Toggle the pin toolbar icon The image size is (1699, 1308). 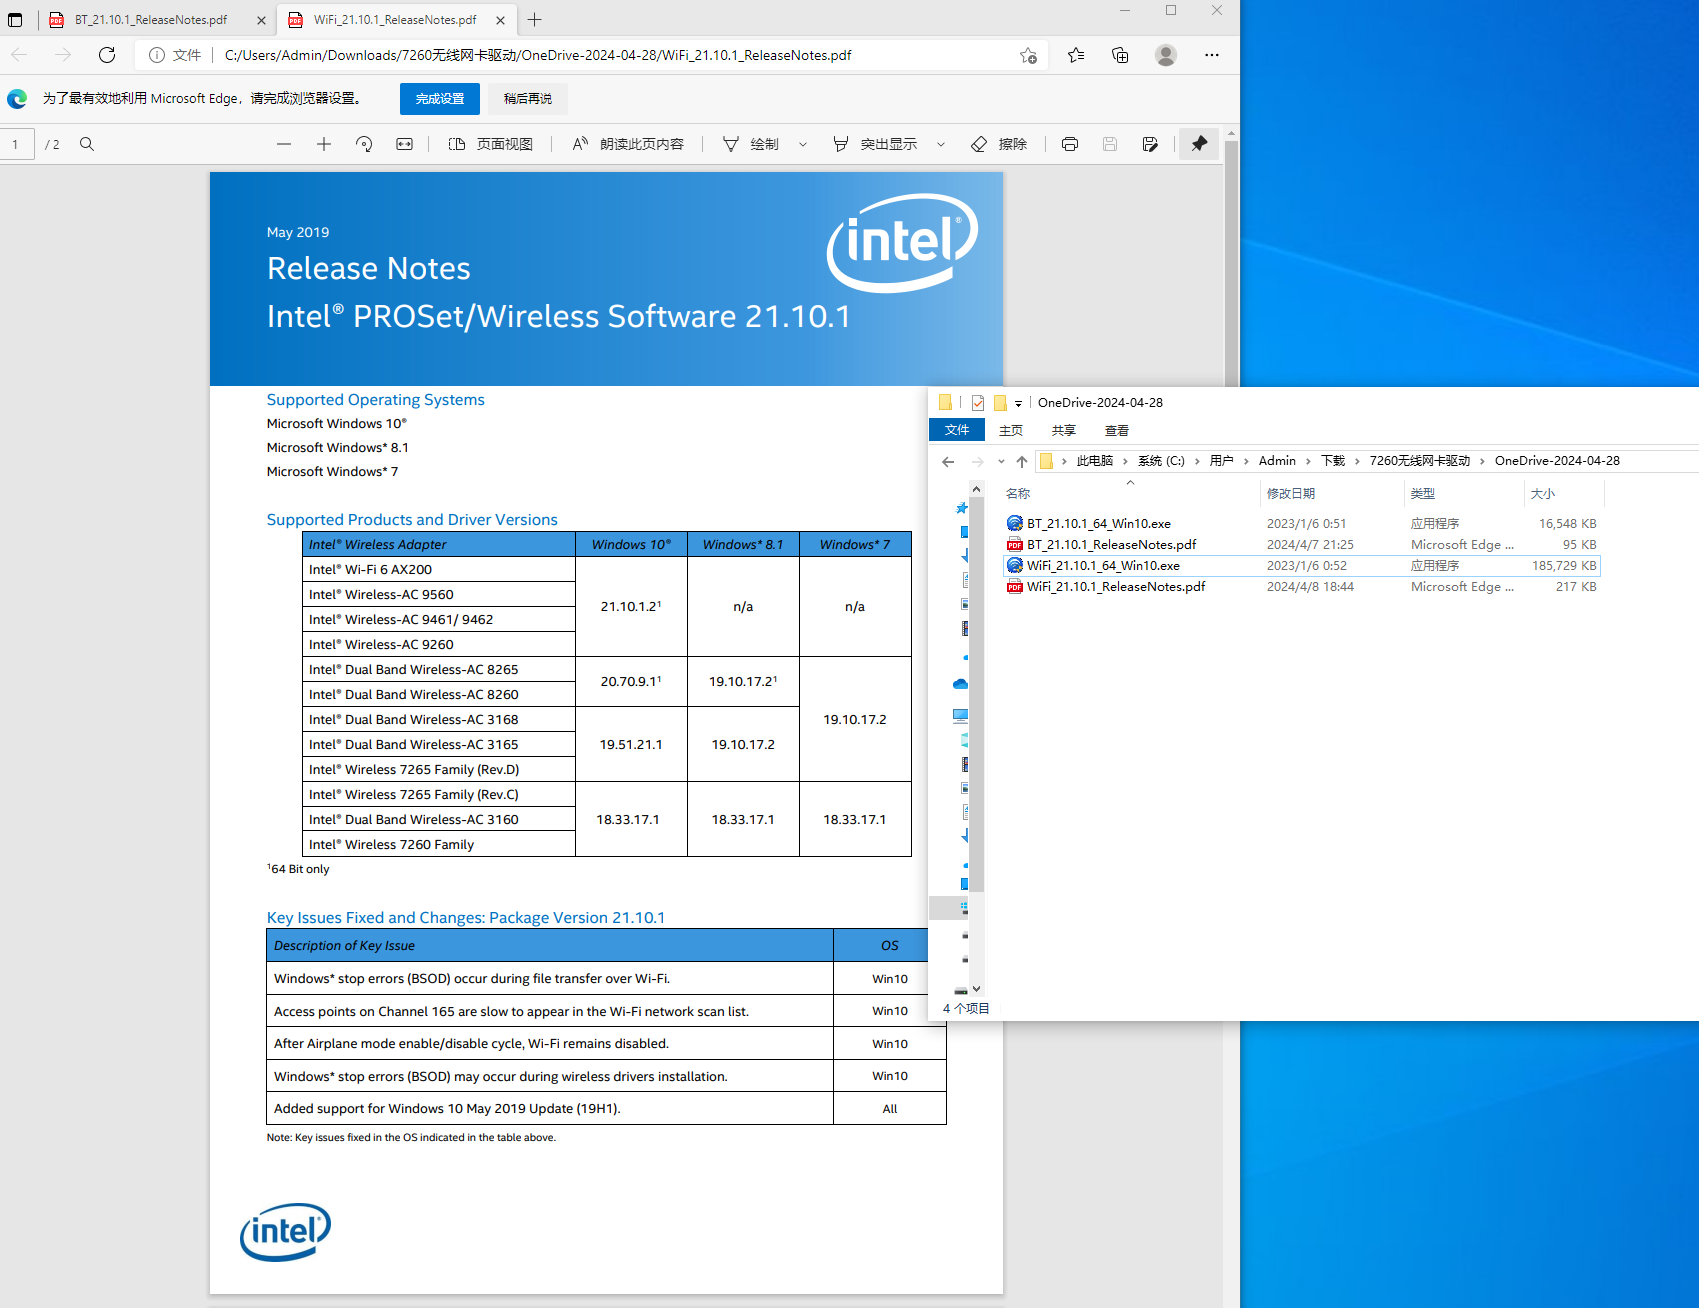click(1199, 144)
